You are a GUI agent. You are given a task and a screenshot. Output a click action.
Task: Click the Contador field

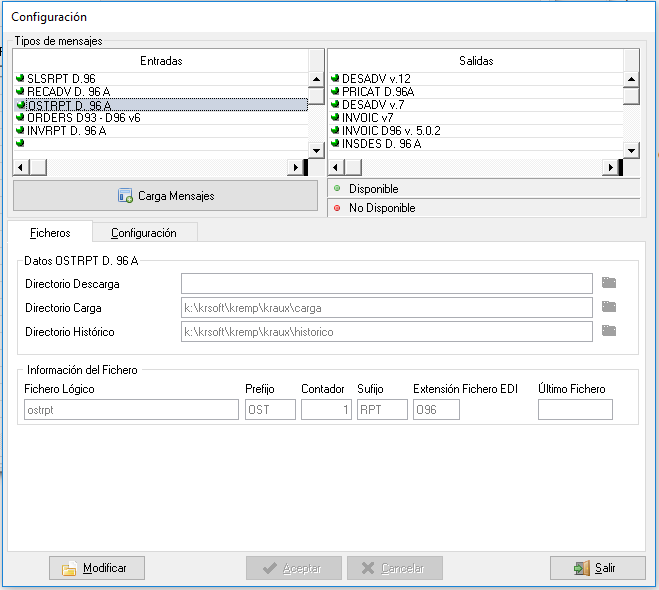(x=326, y=409)
